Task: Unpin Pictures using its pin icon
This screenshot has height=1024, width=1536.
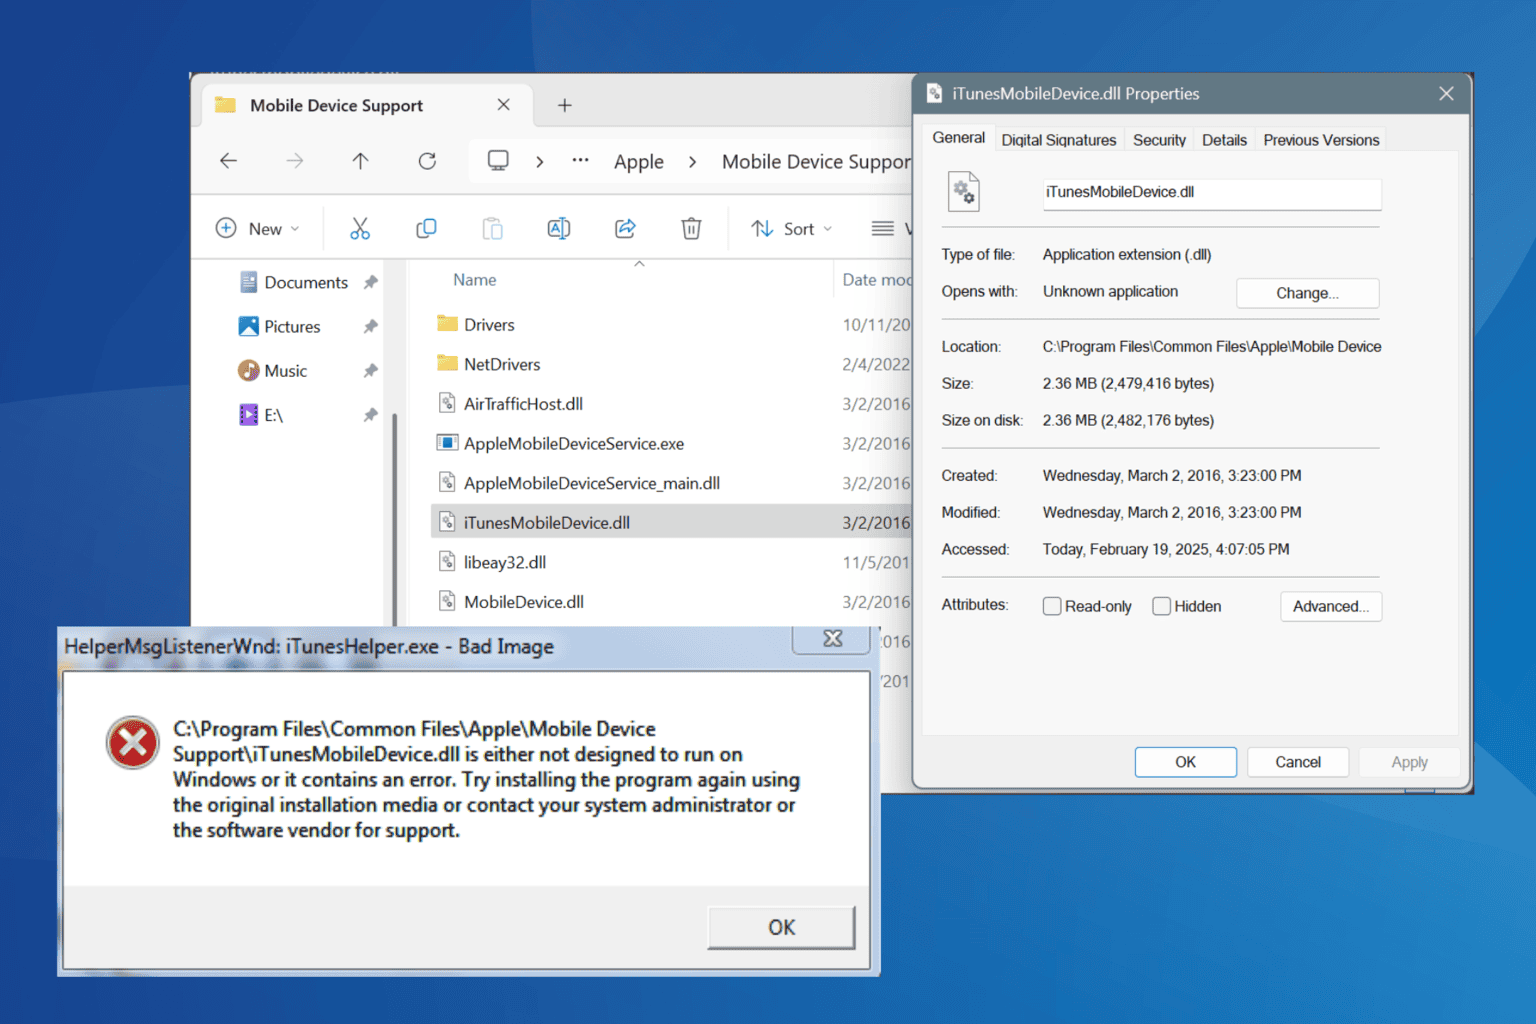Action: pyautogui.click(x=371, y=327)
